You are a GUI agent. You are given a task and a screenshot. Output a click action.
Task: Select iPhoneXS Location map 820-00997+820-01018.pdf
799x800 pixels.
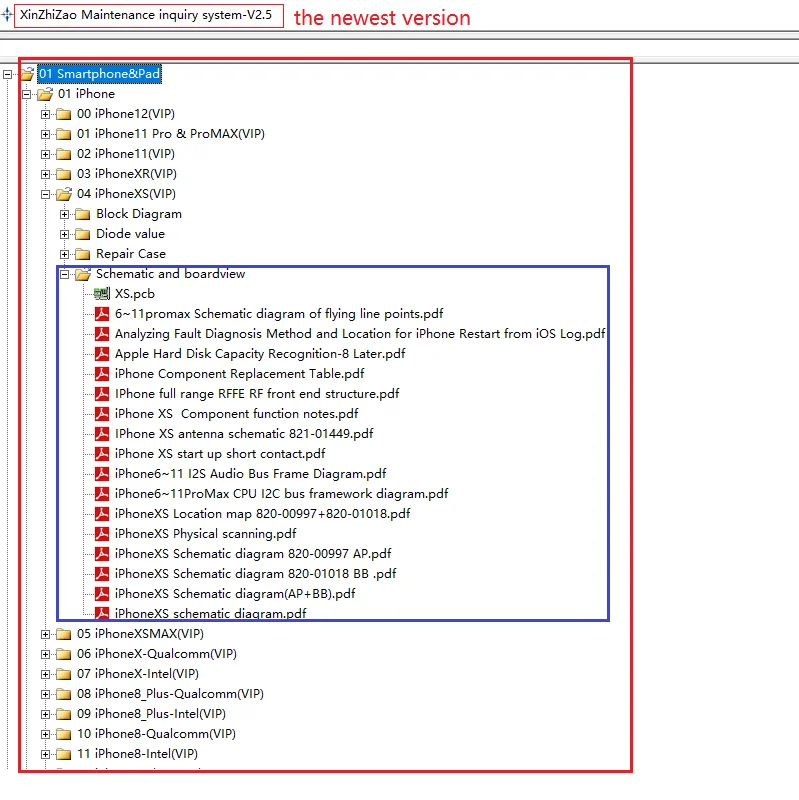click(x=262, y=514)
